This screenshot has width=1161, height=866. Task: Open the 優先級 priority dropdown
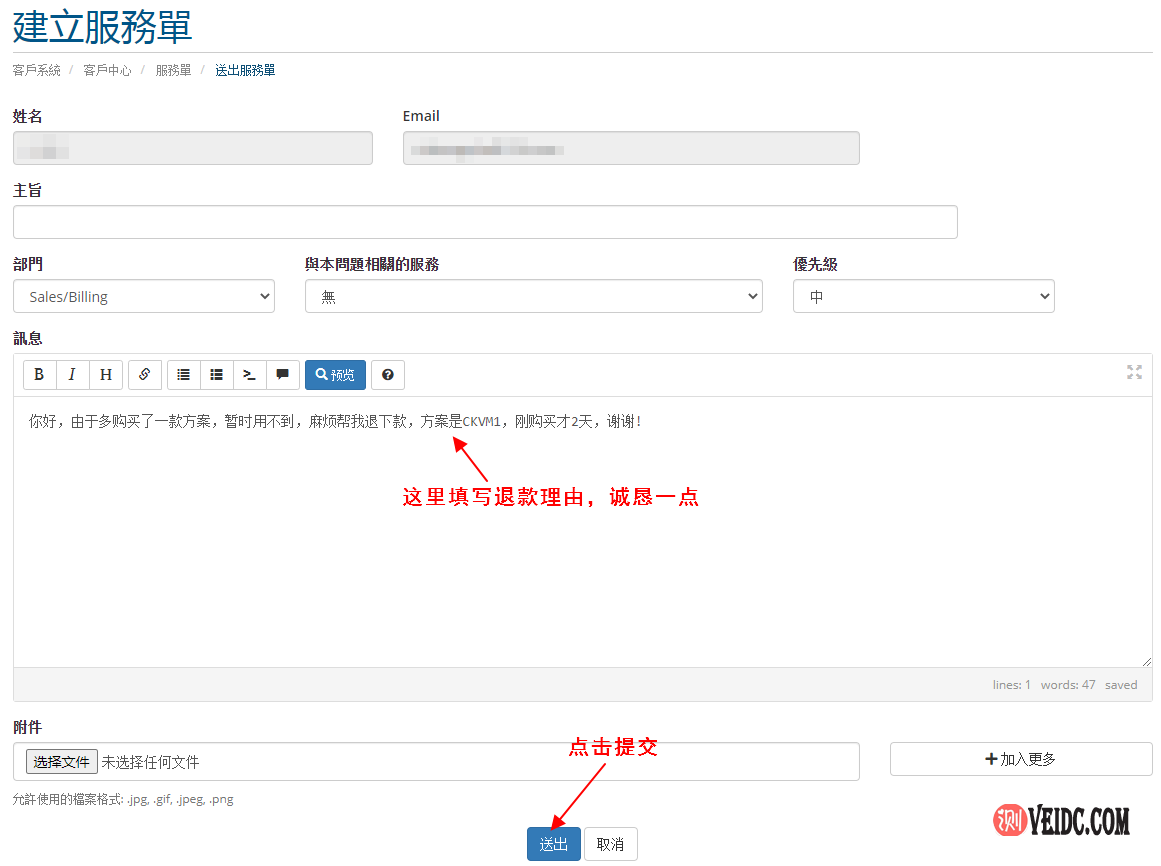(923, 297)
